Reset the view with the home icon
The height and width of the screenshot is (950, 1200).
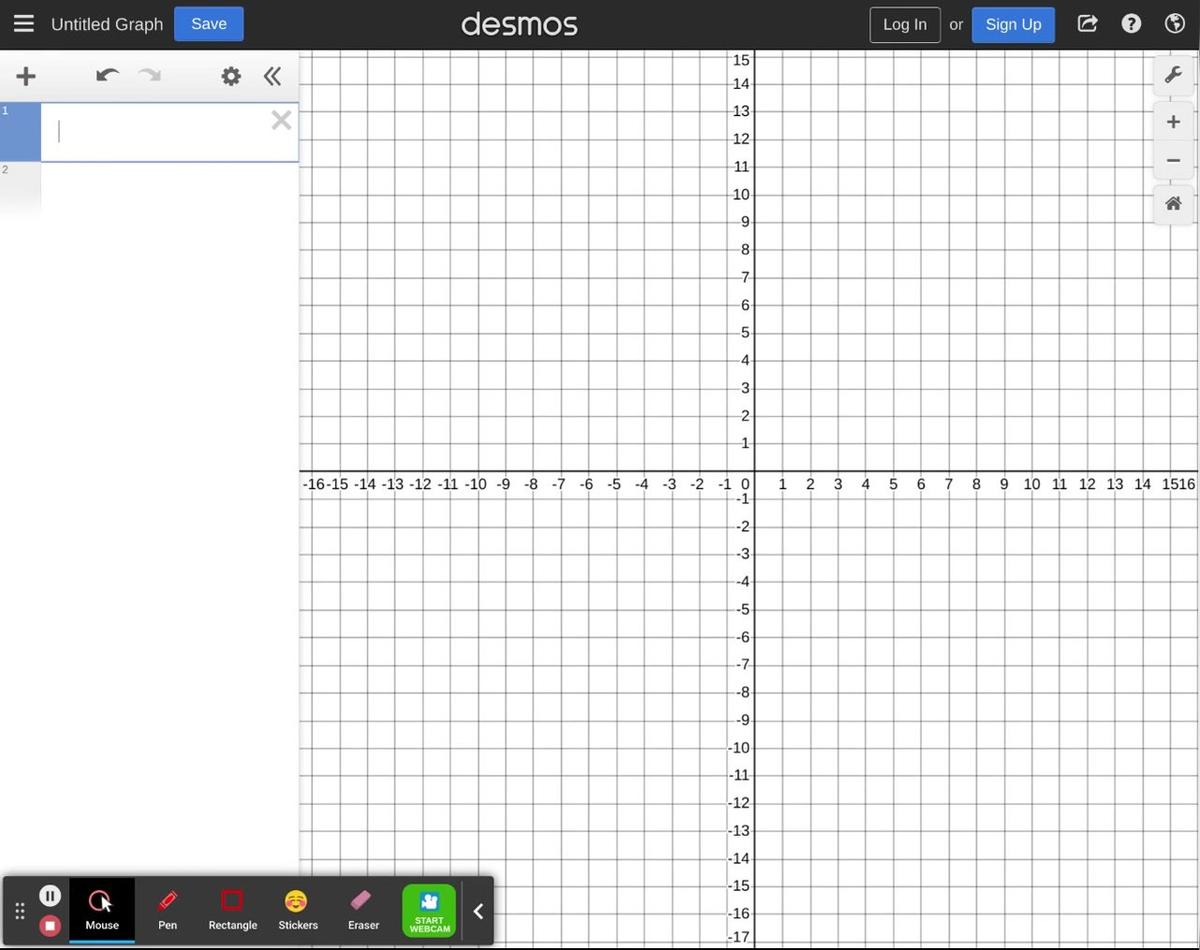[1173, 203]
